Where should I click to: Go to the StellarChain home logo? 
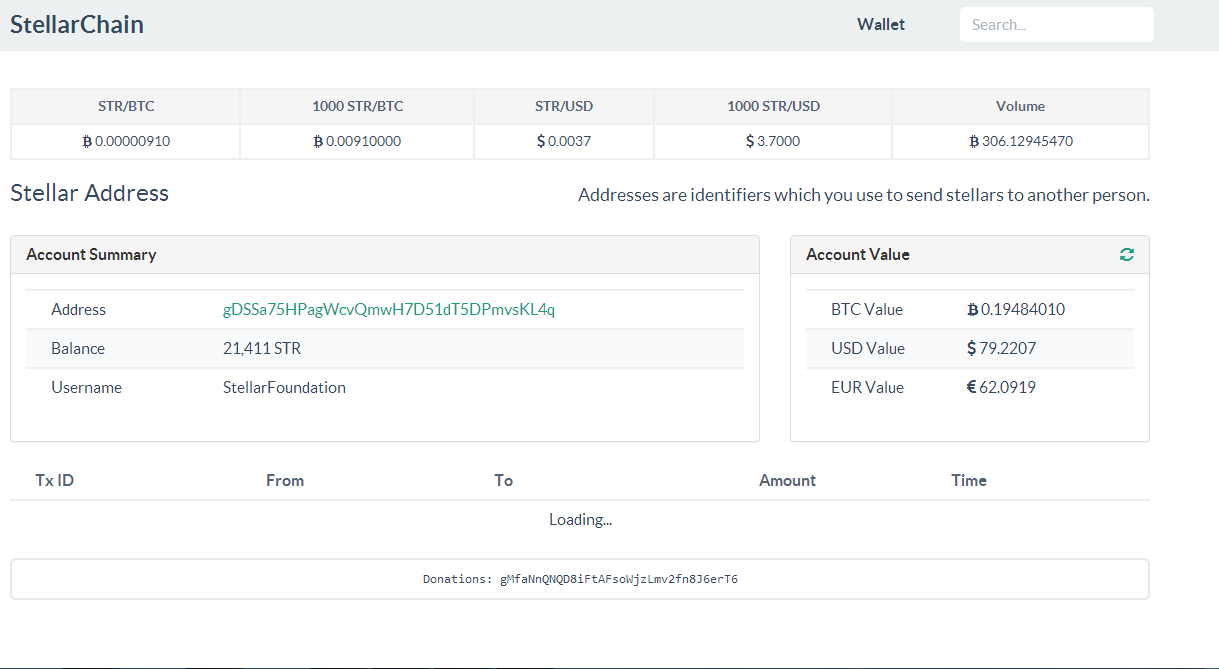[77, 25]
